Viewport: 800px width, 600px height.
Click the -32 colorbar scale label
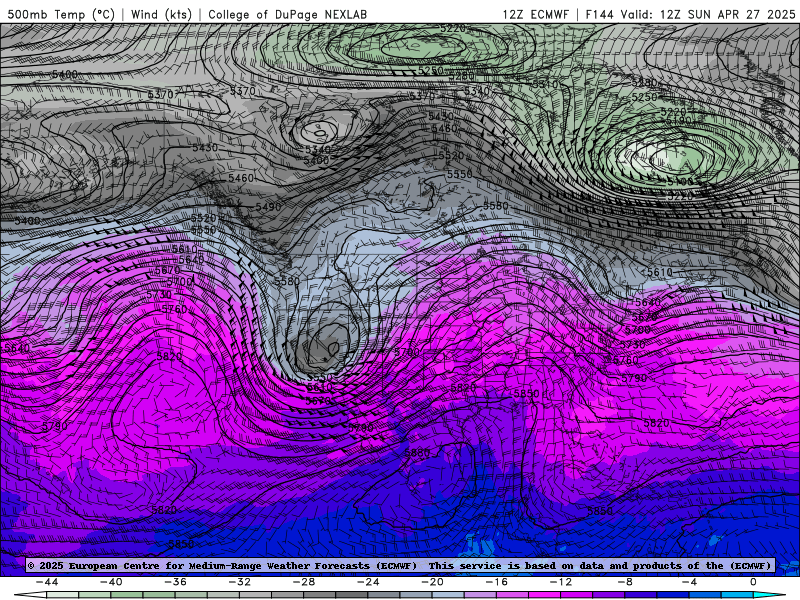click(x=239, y=582)
